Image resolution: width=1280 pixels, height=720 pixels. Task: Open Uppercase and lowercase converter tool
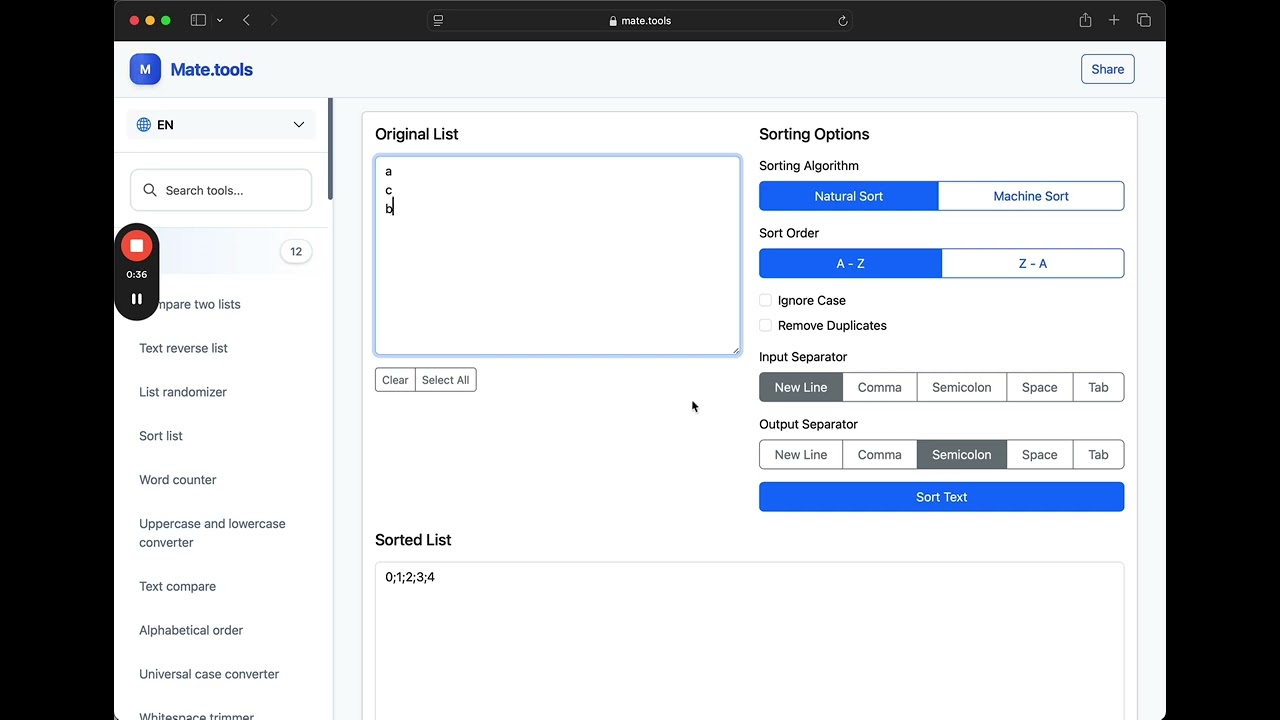coord(212,533)
